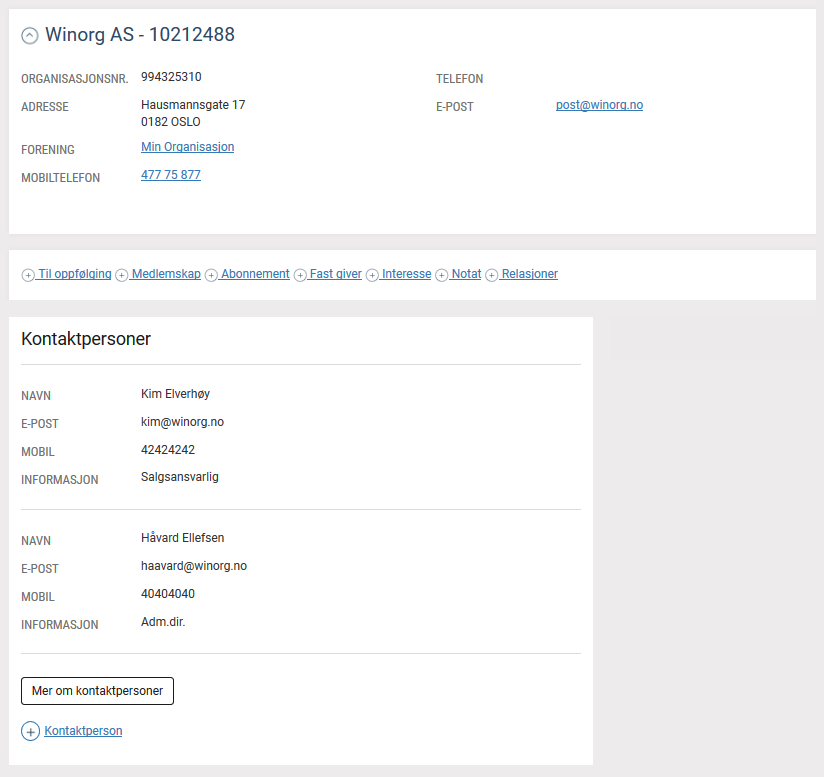
Task: Click the plus icon before Til oppfølging
Action: click(28, 275)
